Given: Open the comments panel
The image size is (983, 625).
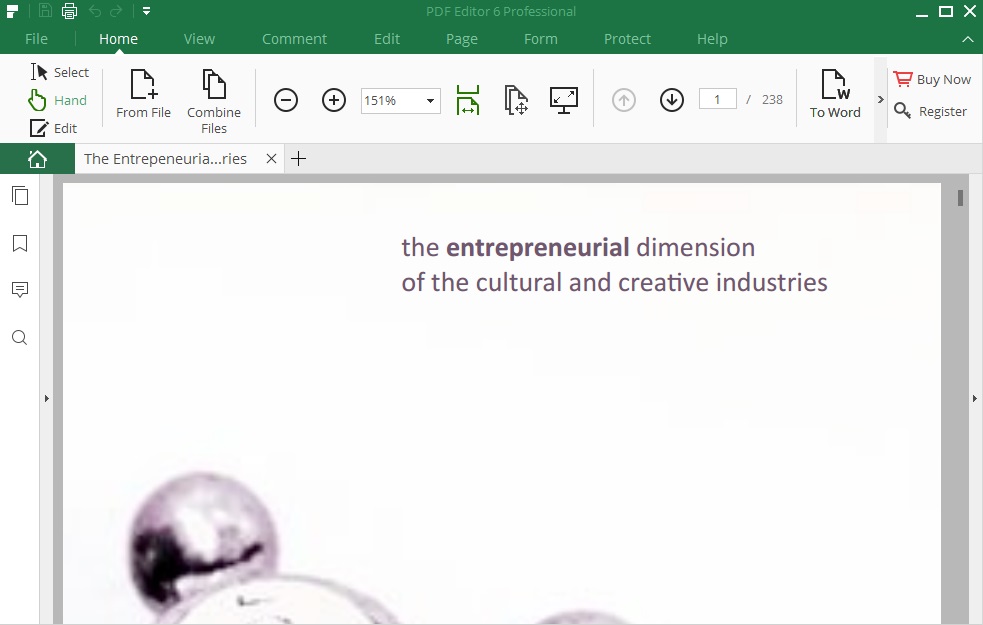Looking at the screenshot, I should click(20, 290).
